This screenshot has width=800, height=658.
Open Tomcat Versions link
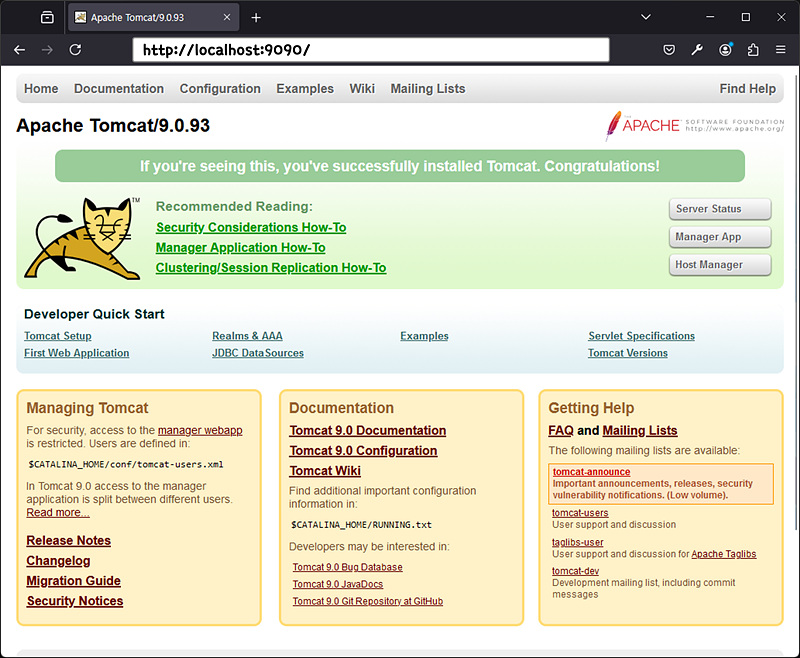pos(628,353)
